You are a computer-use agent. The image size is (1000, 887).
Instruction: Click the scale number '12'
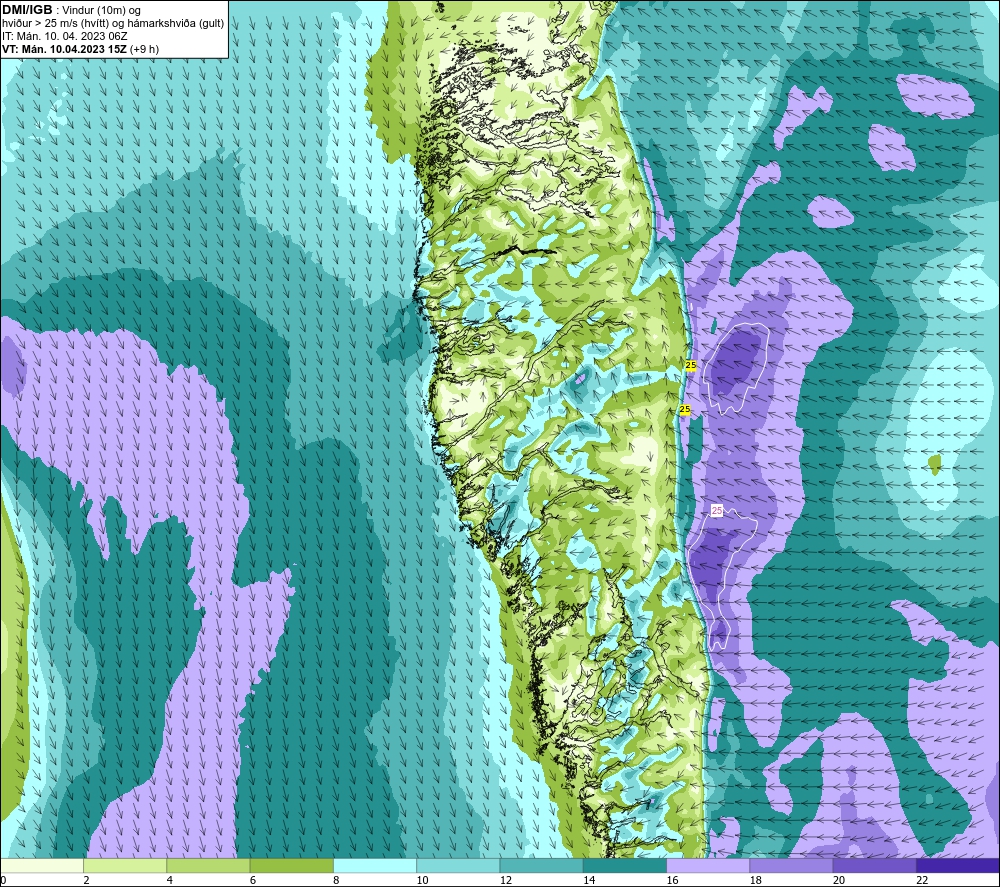tap(506, 880)
